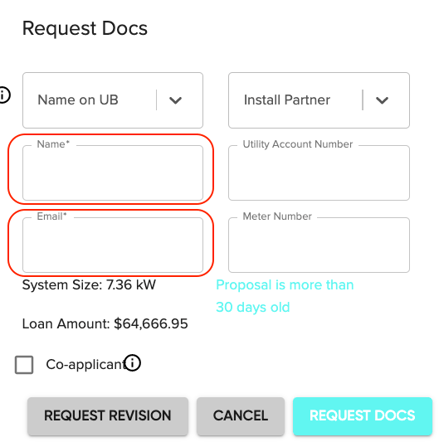Screen dimensions: 439x442
Task: Click the Install Partner chevron arrow
Action: tap(382, 100)
